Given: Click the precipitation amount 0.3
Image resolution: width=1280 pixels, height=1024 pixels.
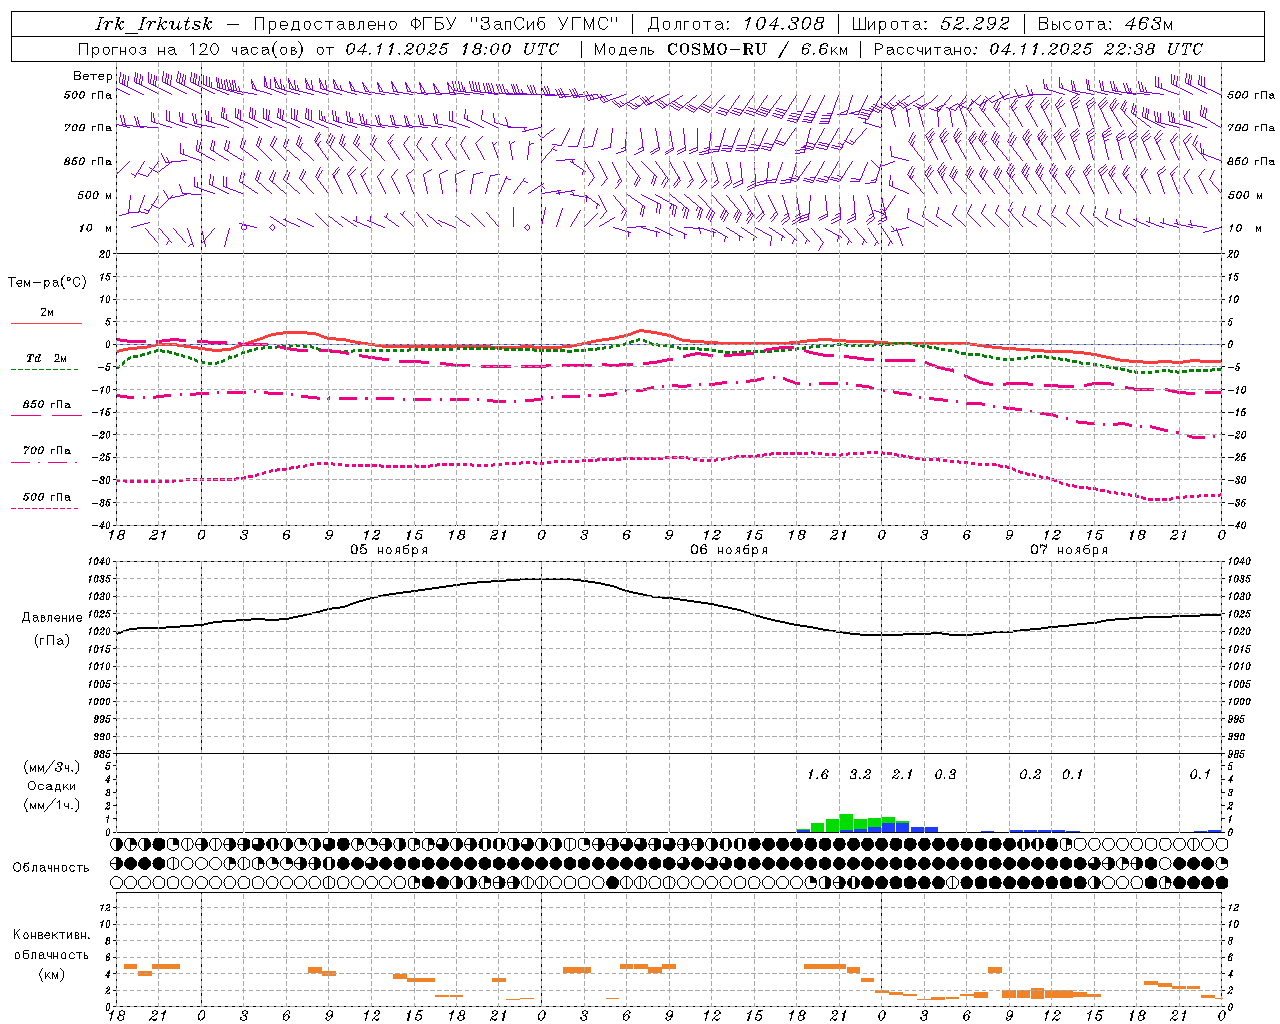Looking at the screenshot, I should 945,775.
